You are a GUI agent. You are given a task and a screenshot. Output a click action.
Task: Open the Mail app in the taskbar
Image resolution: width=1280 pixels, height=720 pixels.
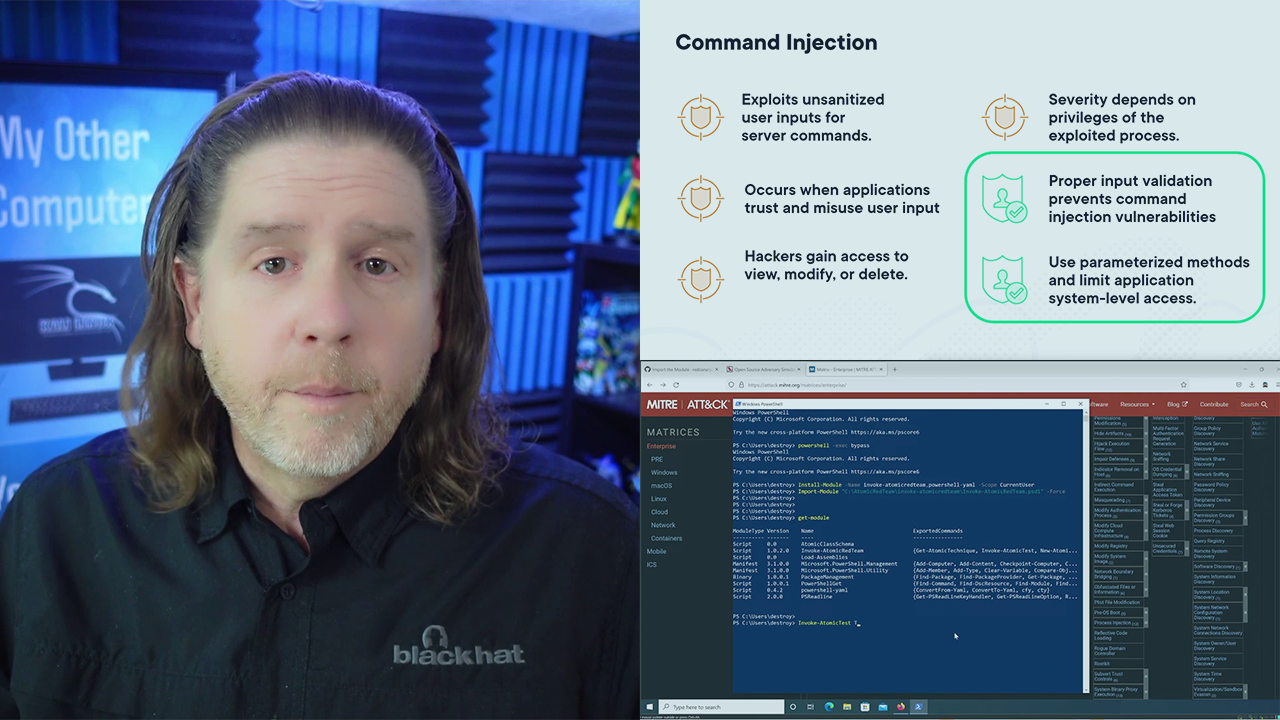(883, 707)
